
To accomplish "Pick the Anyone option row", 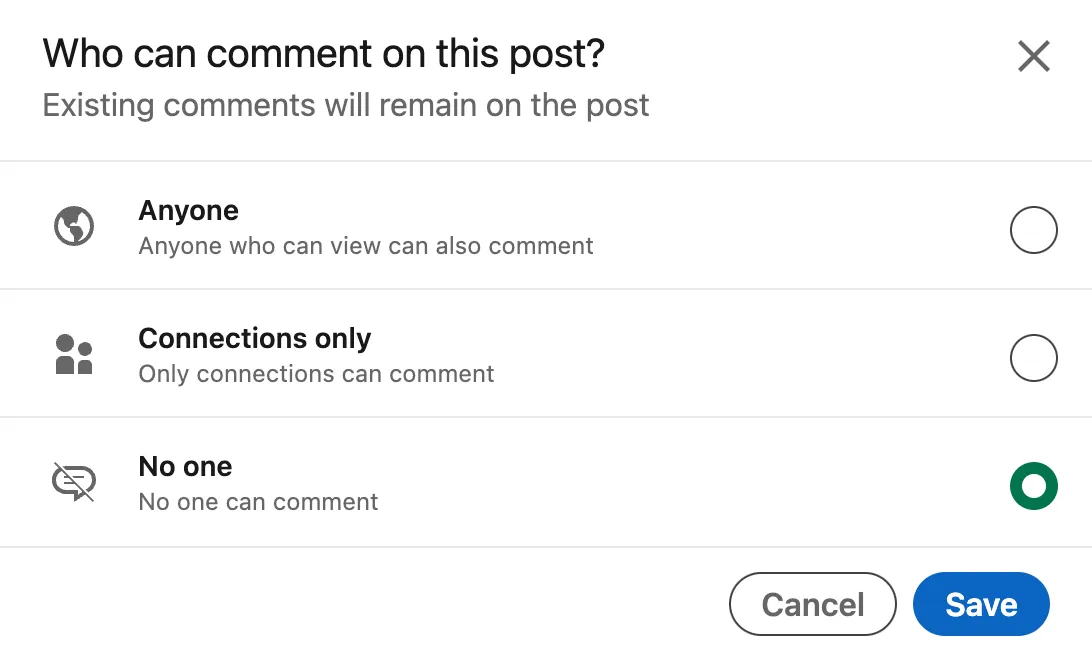I will pos(700,228).
